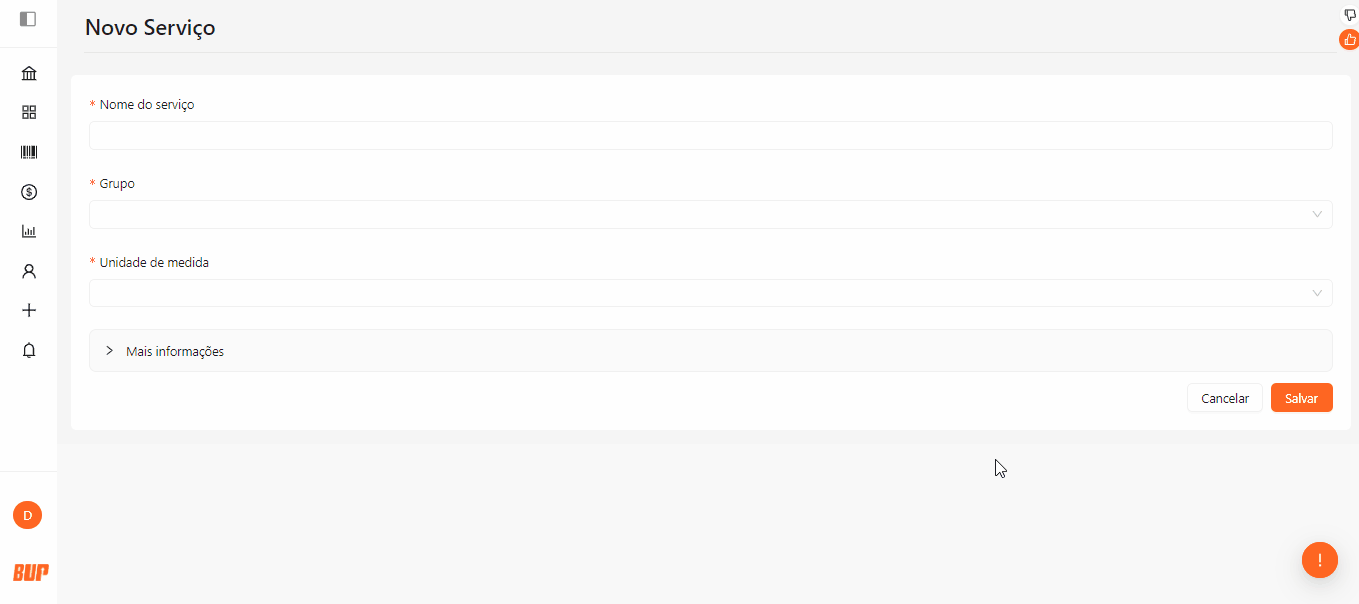The height and width of the screenshot is (604, 1359).
Task: Open the bar chart reports icon
Action: pos(29,231)
